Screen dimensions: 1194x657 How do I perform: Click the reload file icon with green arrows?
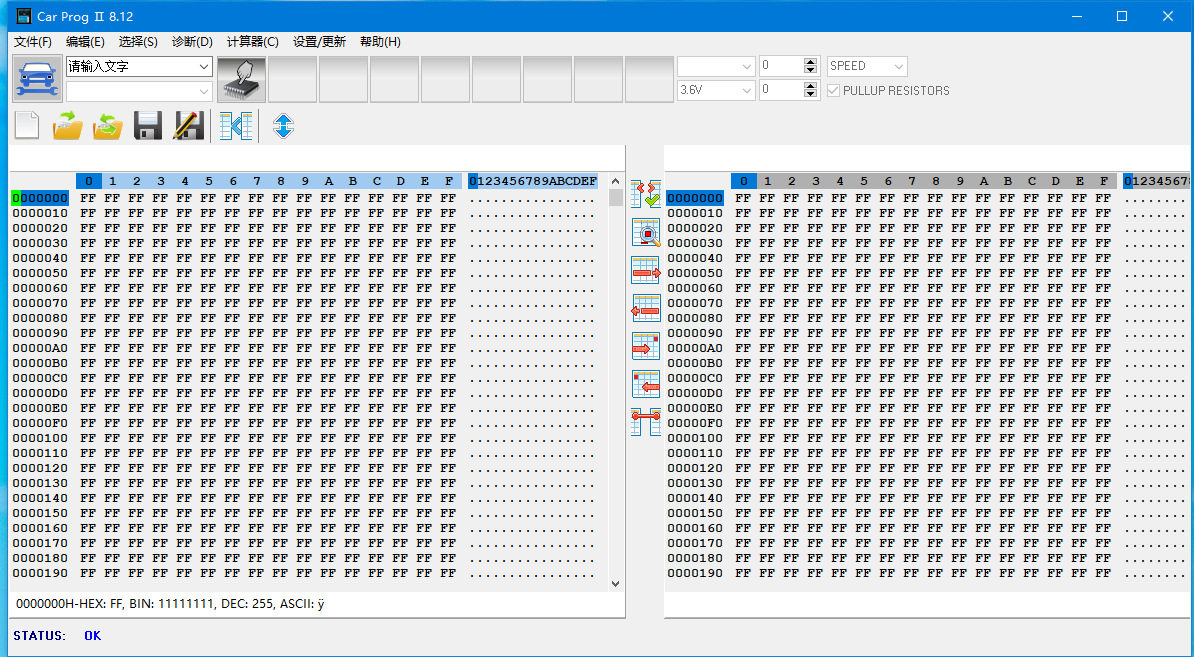(107, 125)
